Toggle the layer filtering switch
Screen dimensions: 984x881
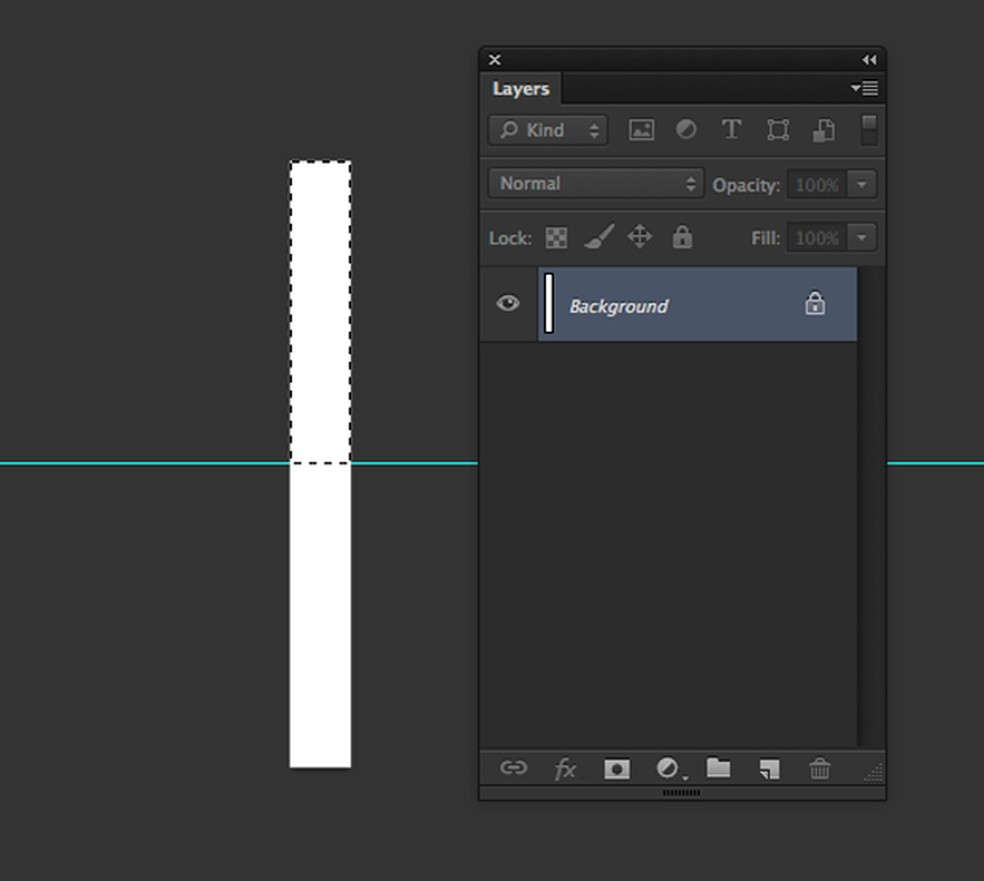pyautogui.click(x=869, y=129)
